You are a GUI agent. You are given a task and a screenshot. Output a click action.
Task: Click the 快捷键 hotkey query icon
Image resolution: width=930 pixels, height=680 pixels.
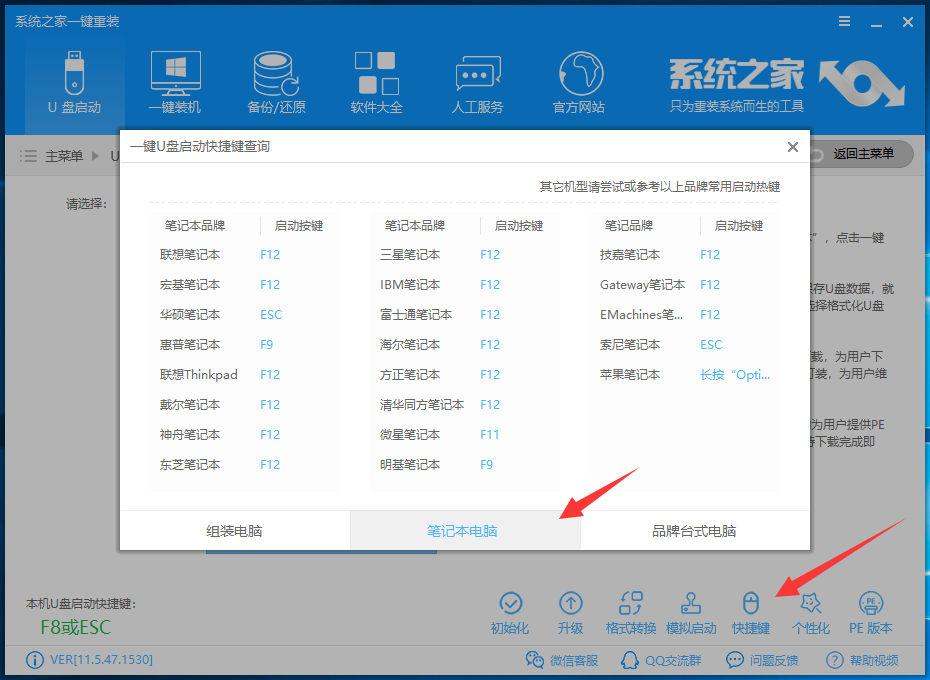pos(751,610)
